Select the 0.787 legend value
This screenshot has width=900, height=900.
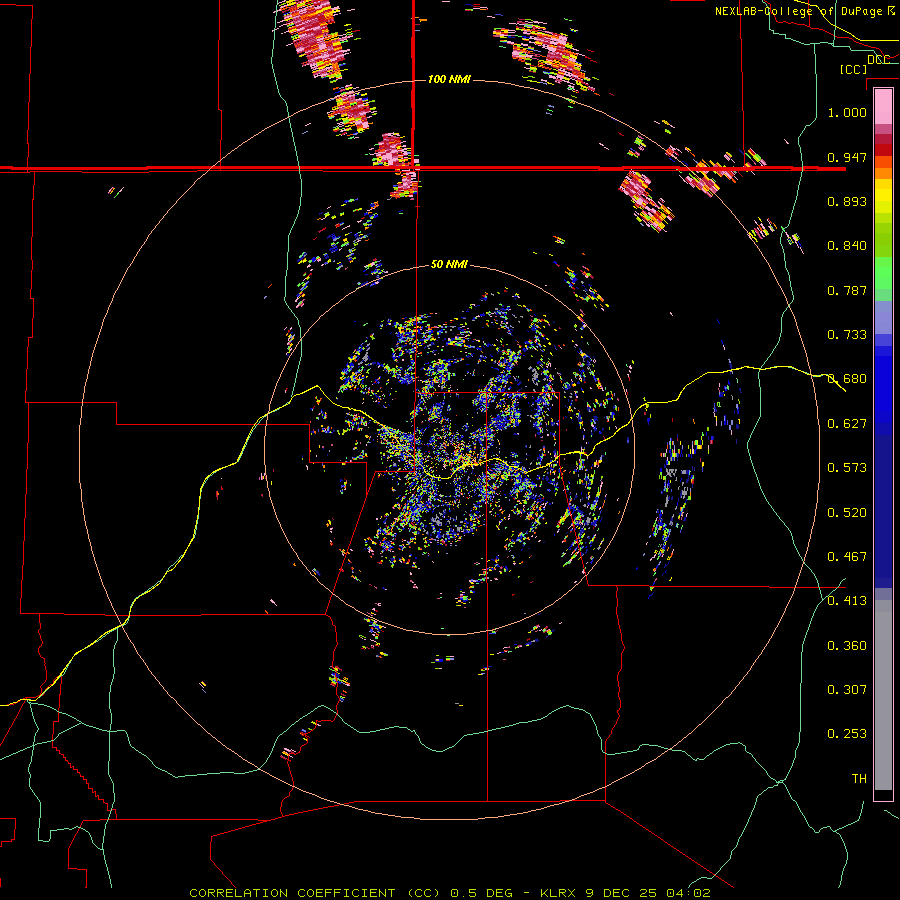tap(847, 290)
